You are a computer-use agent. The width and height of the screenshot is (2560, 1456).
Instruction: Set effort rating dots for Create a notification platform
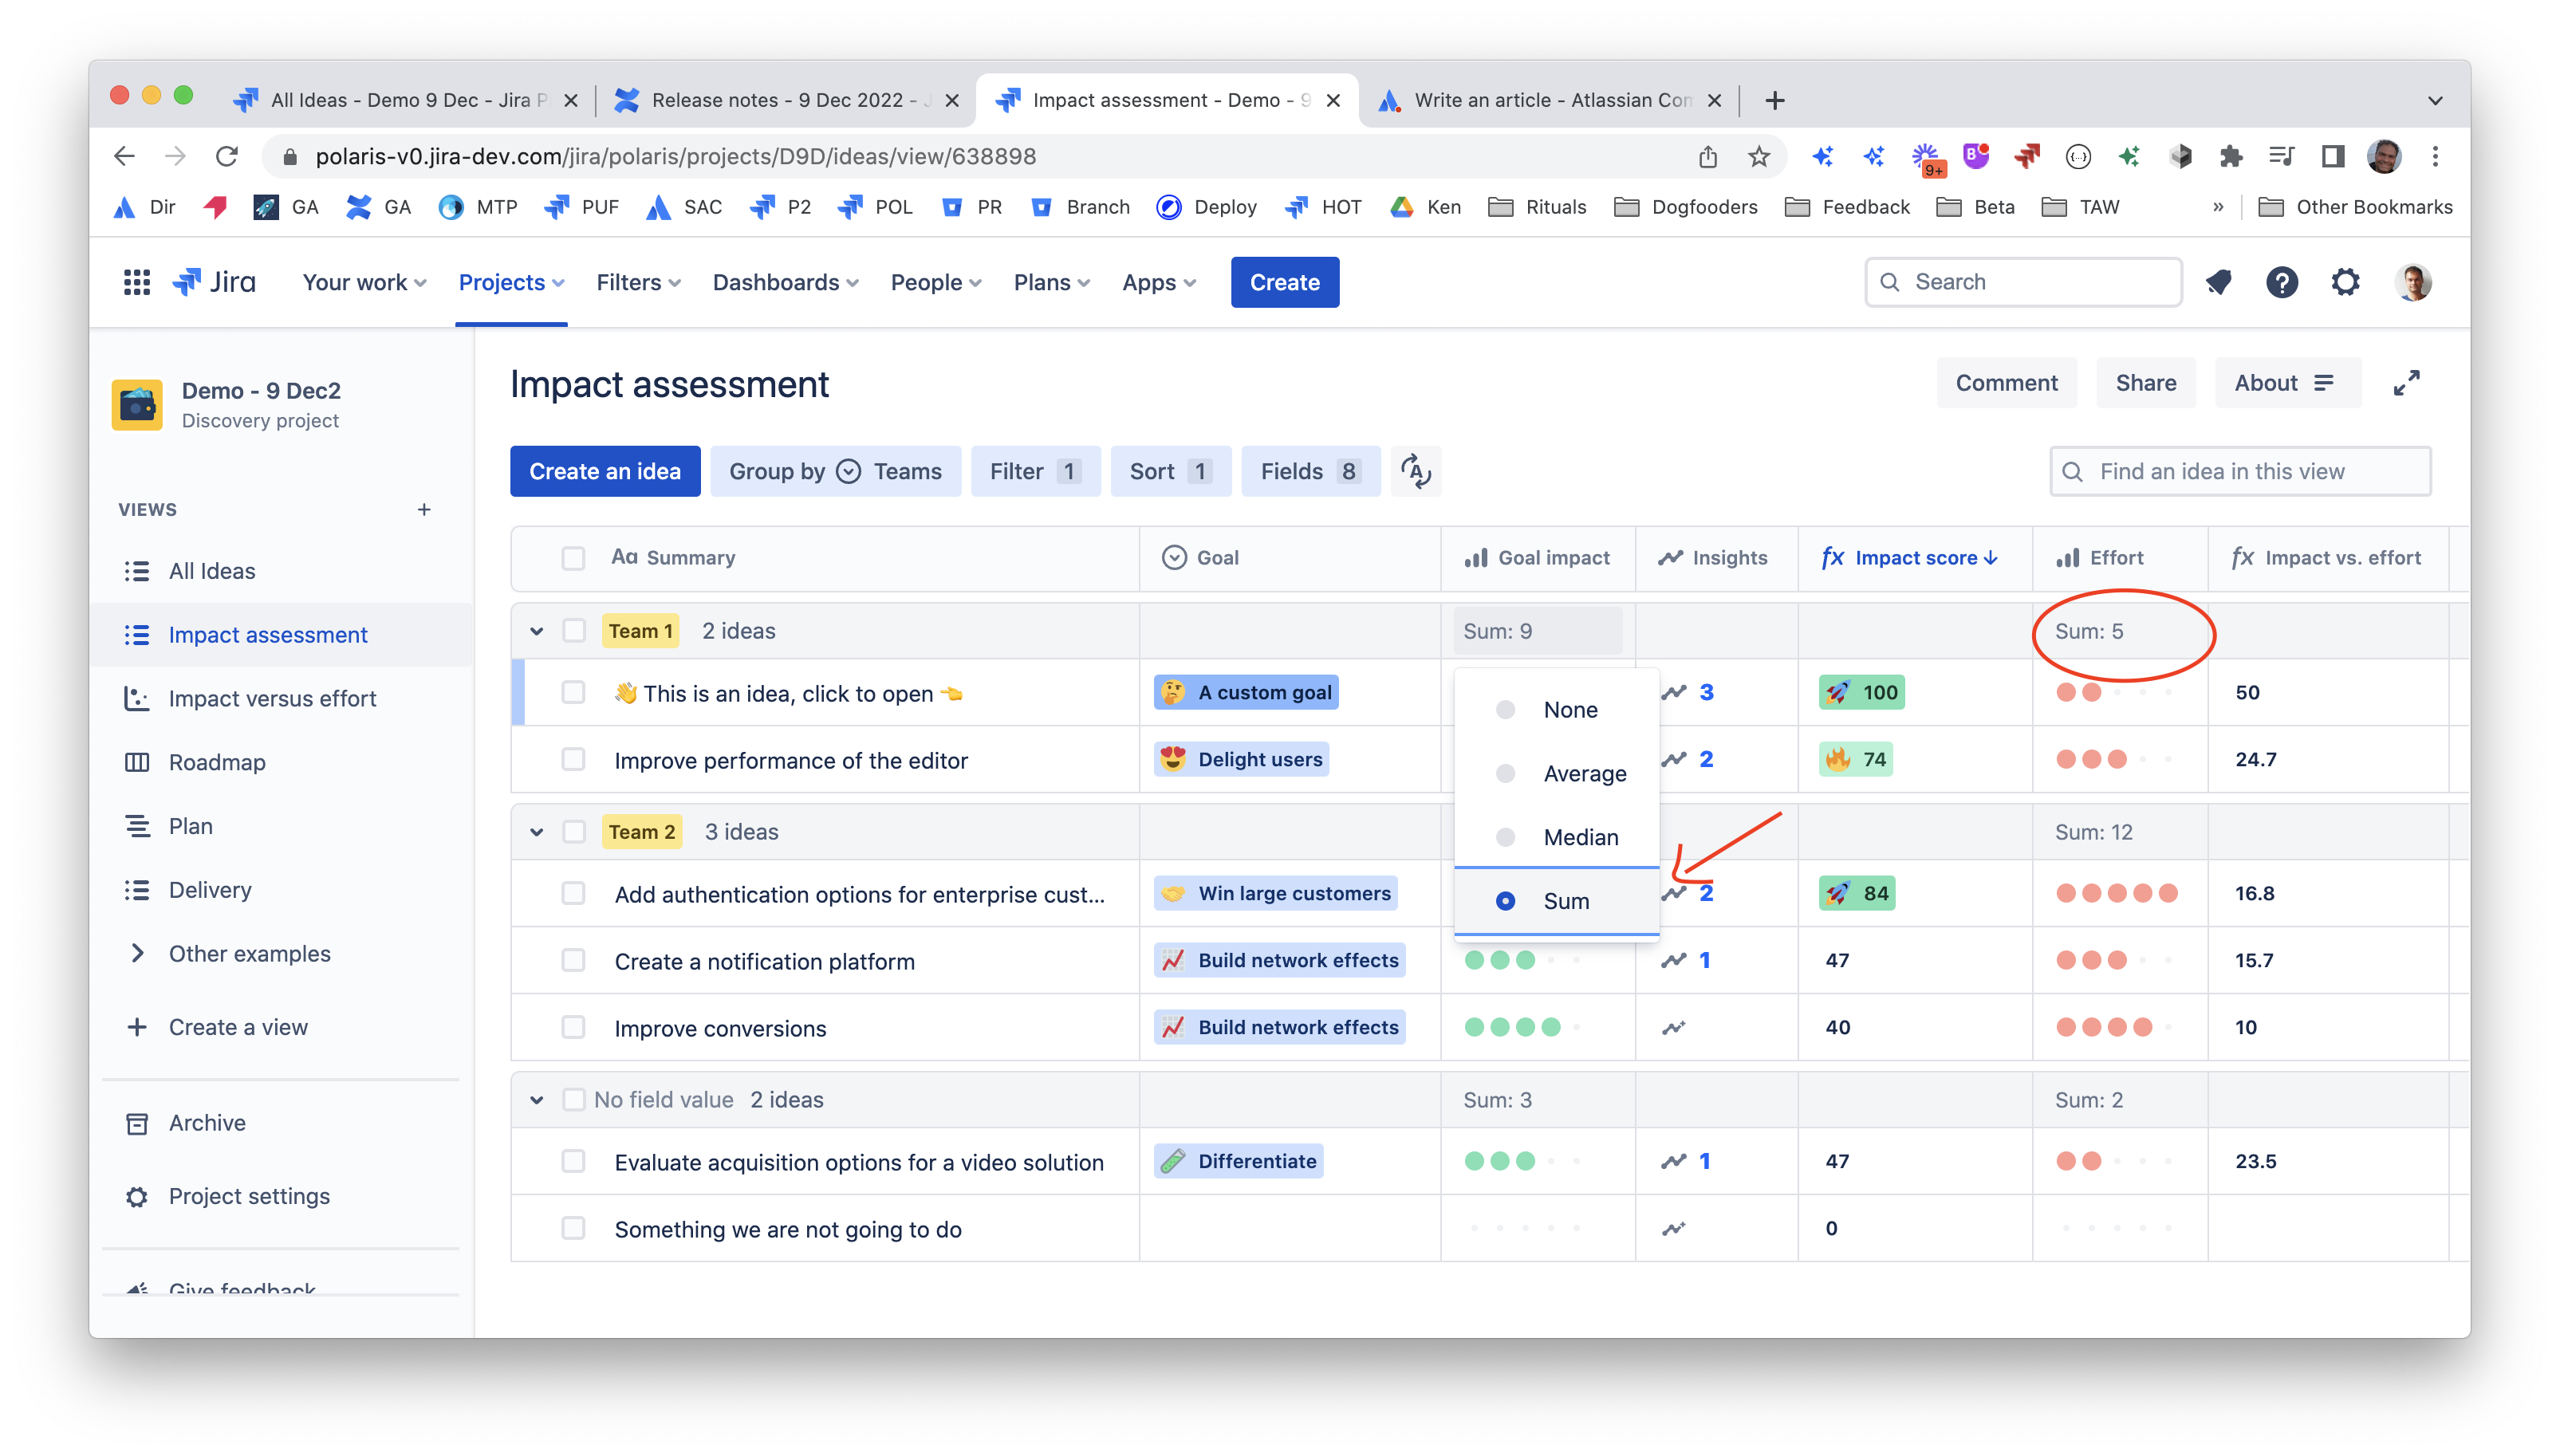(2116, 960)
